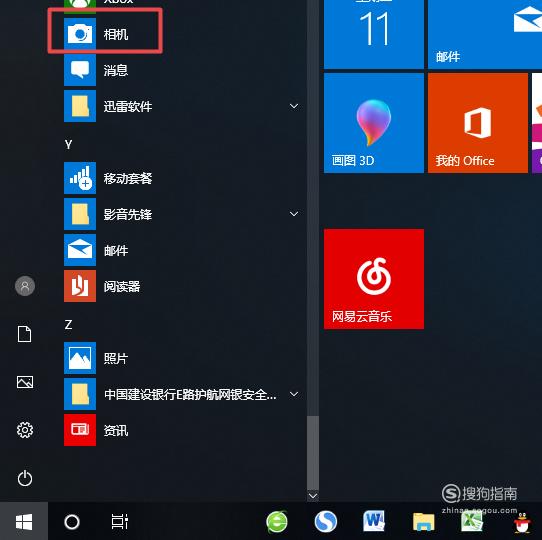The width and height of the screenshot is (542, 540).
Task: Open the 消息 messaging app icon
Action: coord(80,70)
